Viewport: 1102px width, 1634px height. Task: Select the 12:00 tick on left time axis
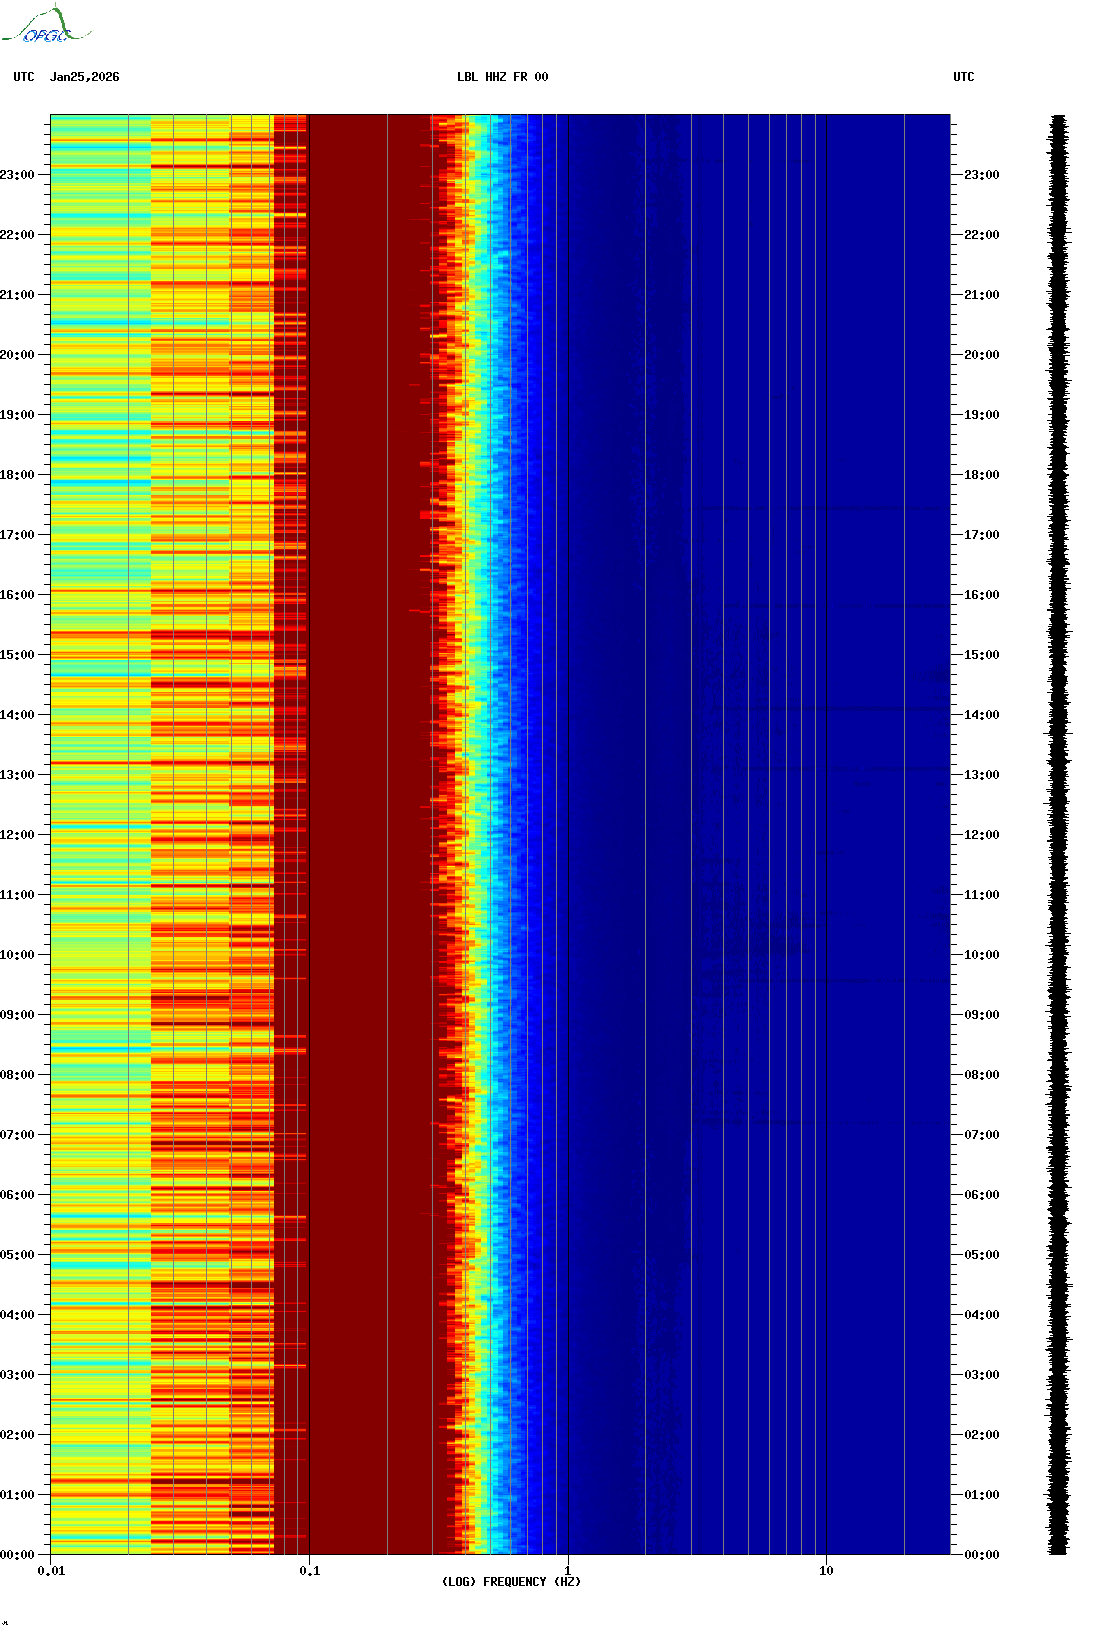tap(17, 835)
